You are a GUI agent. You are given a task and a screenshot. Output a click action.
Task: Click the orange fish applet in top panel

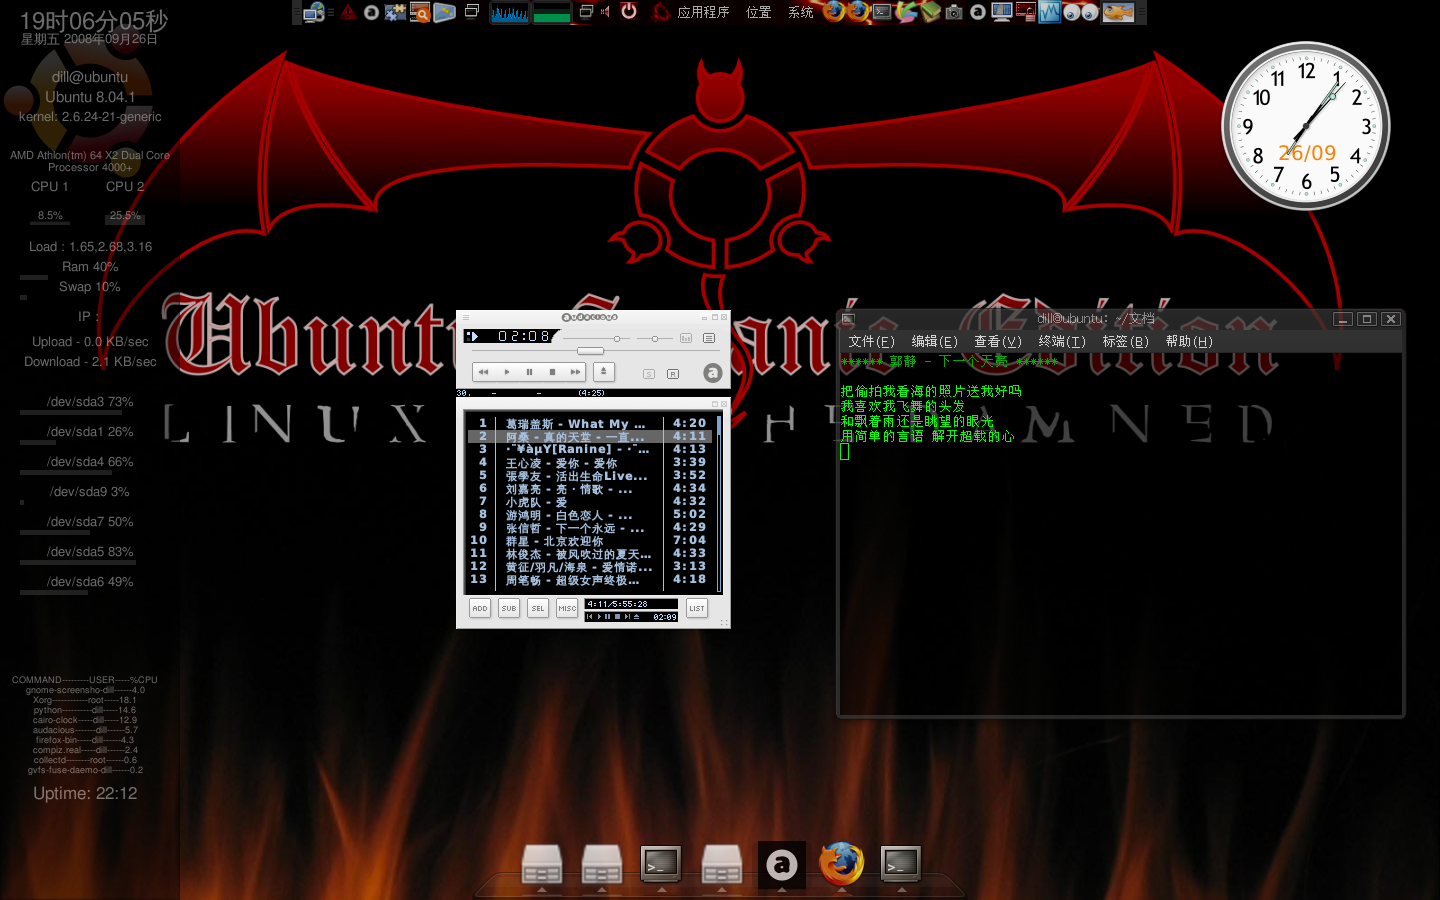pyautogui.click(x=1118, y=12)
